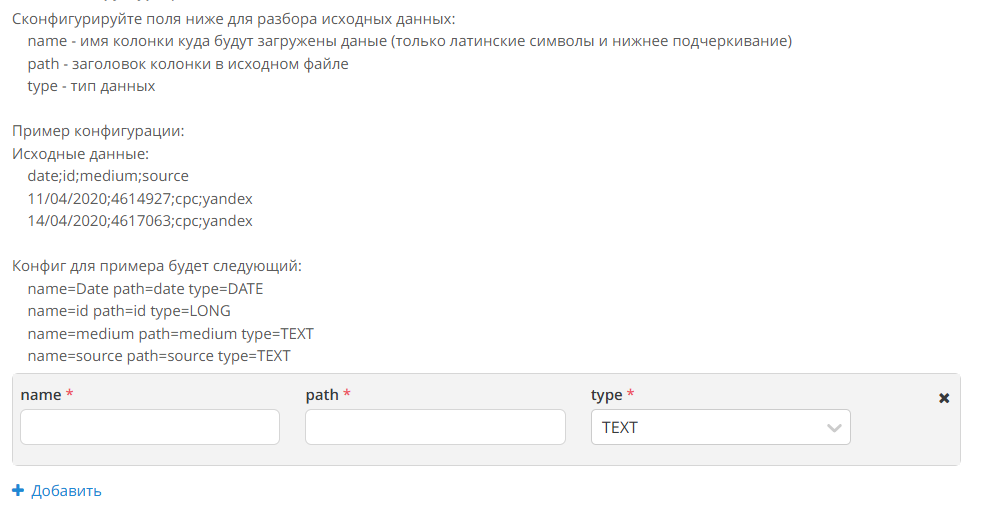Click the red asterisk next to type
The height and width of the screenshot is (516, 990).
tap(630, 393)
